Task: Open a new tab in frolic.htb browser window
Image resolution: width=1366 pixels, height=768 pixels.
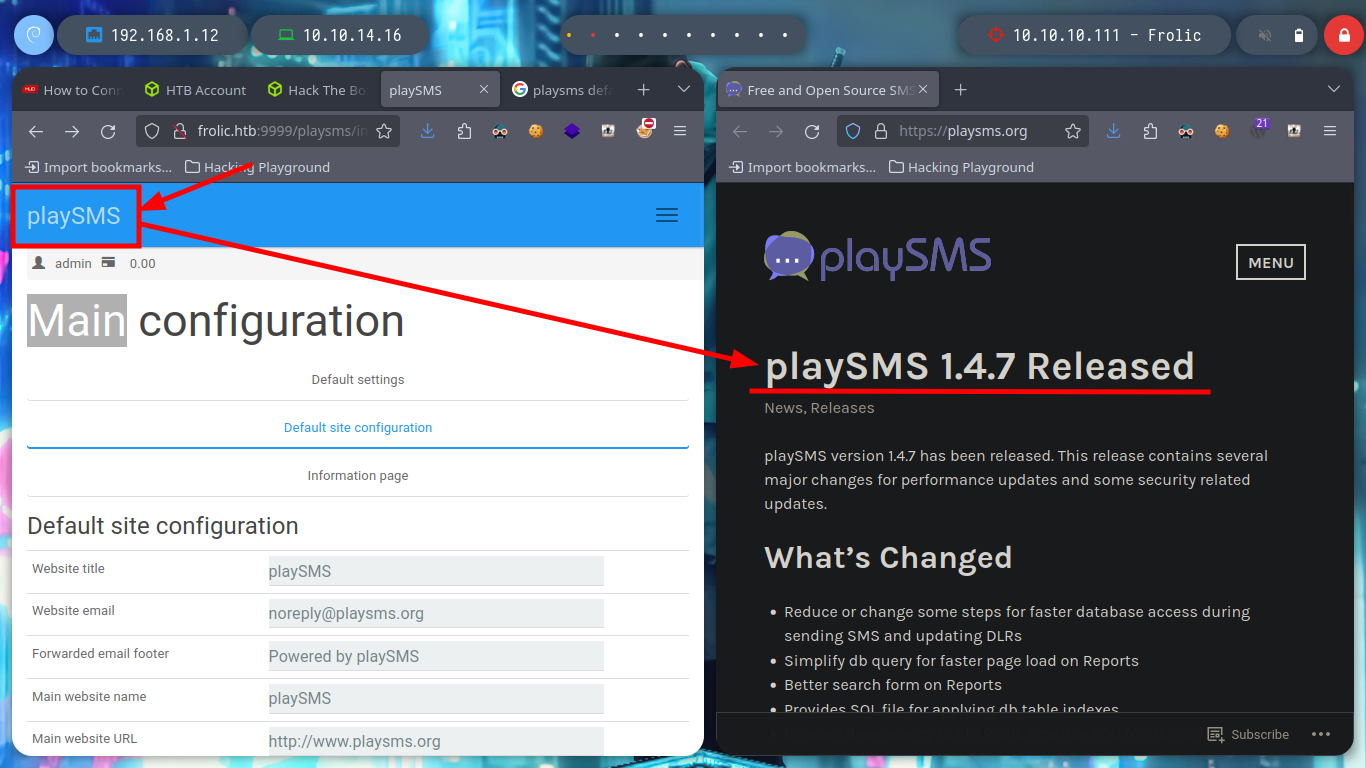Action: [644, 90]
